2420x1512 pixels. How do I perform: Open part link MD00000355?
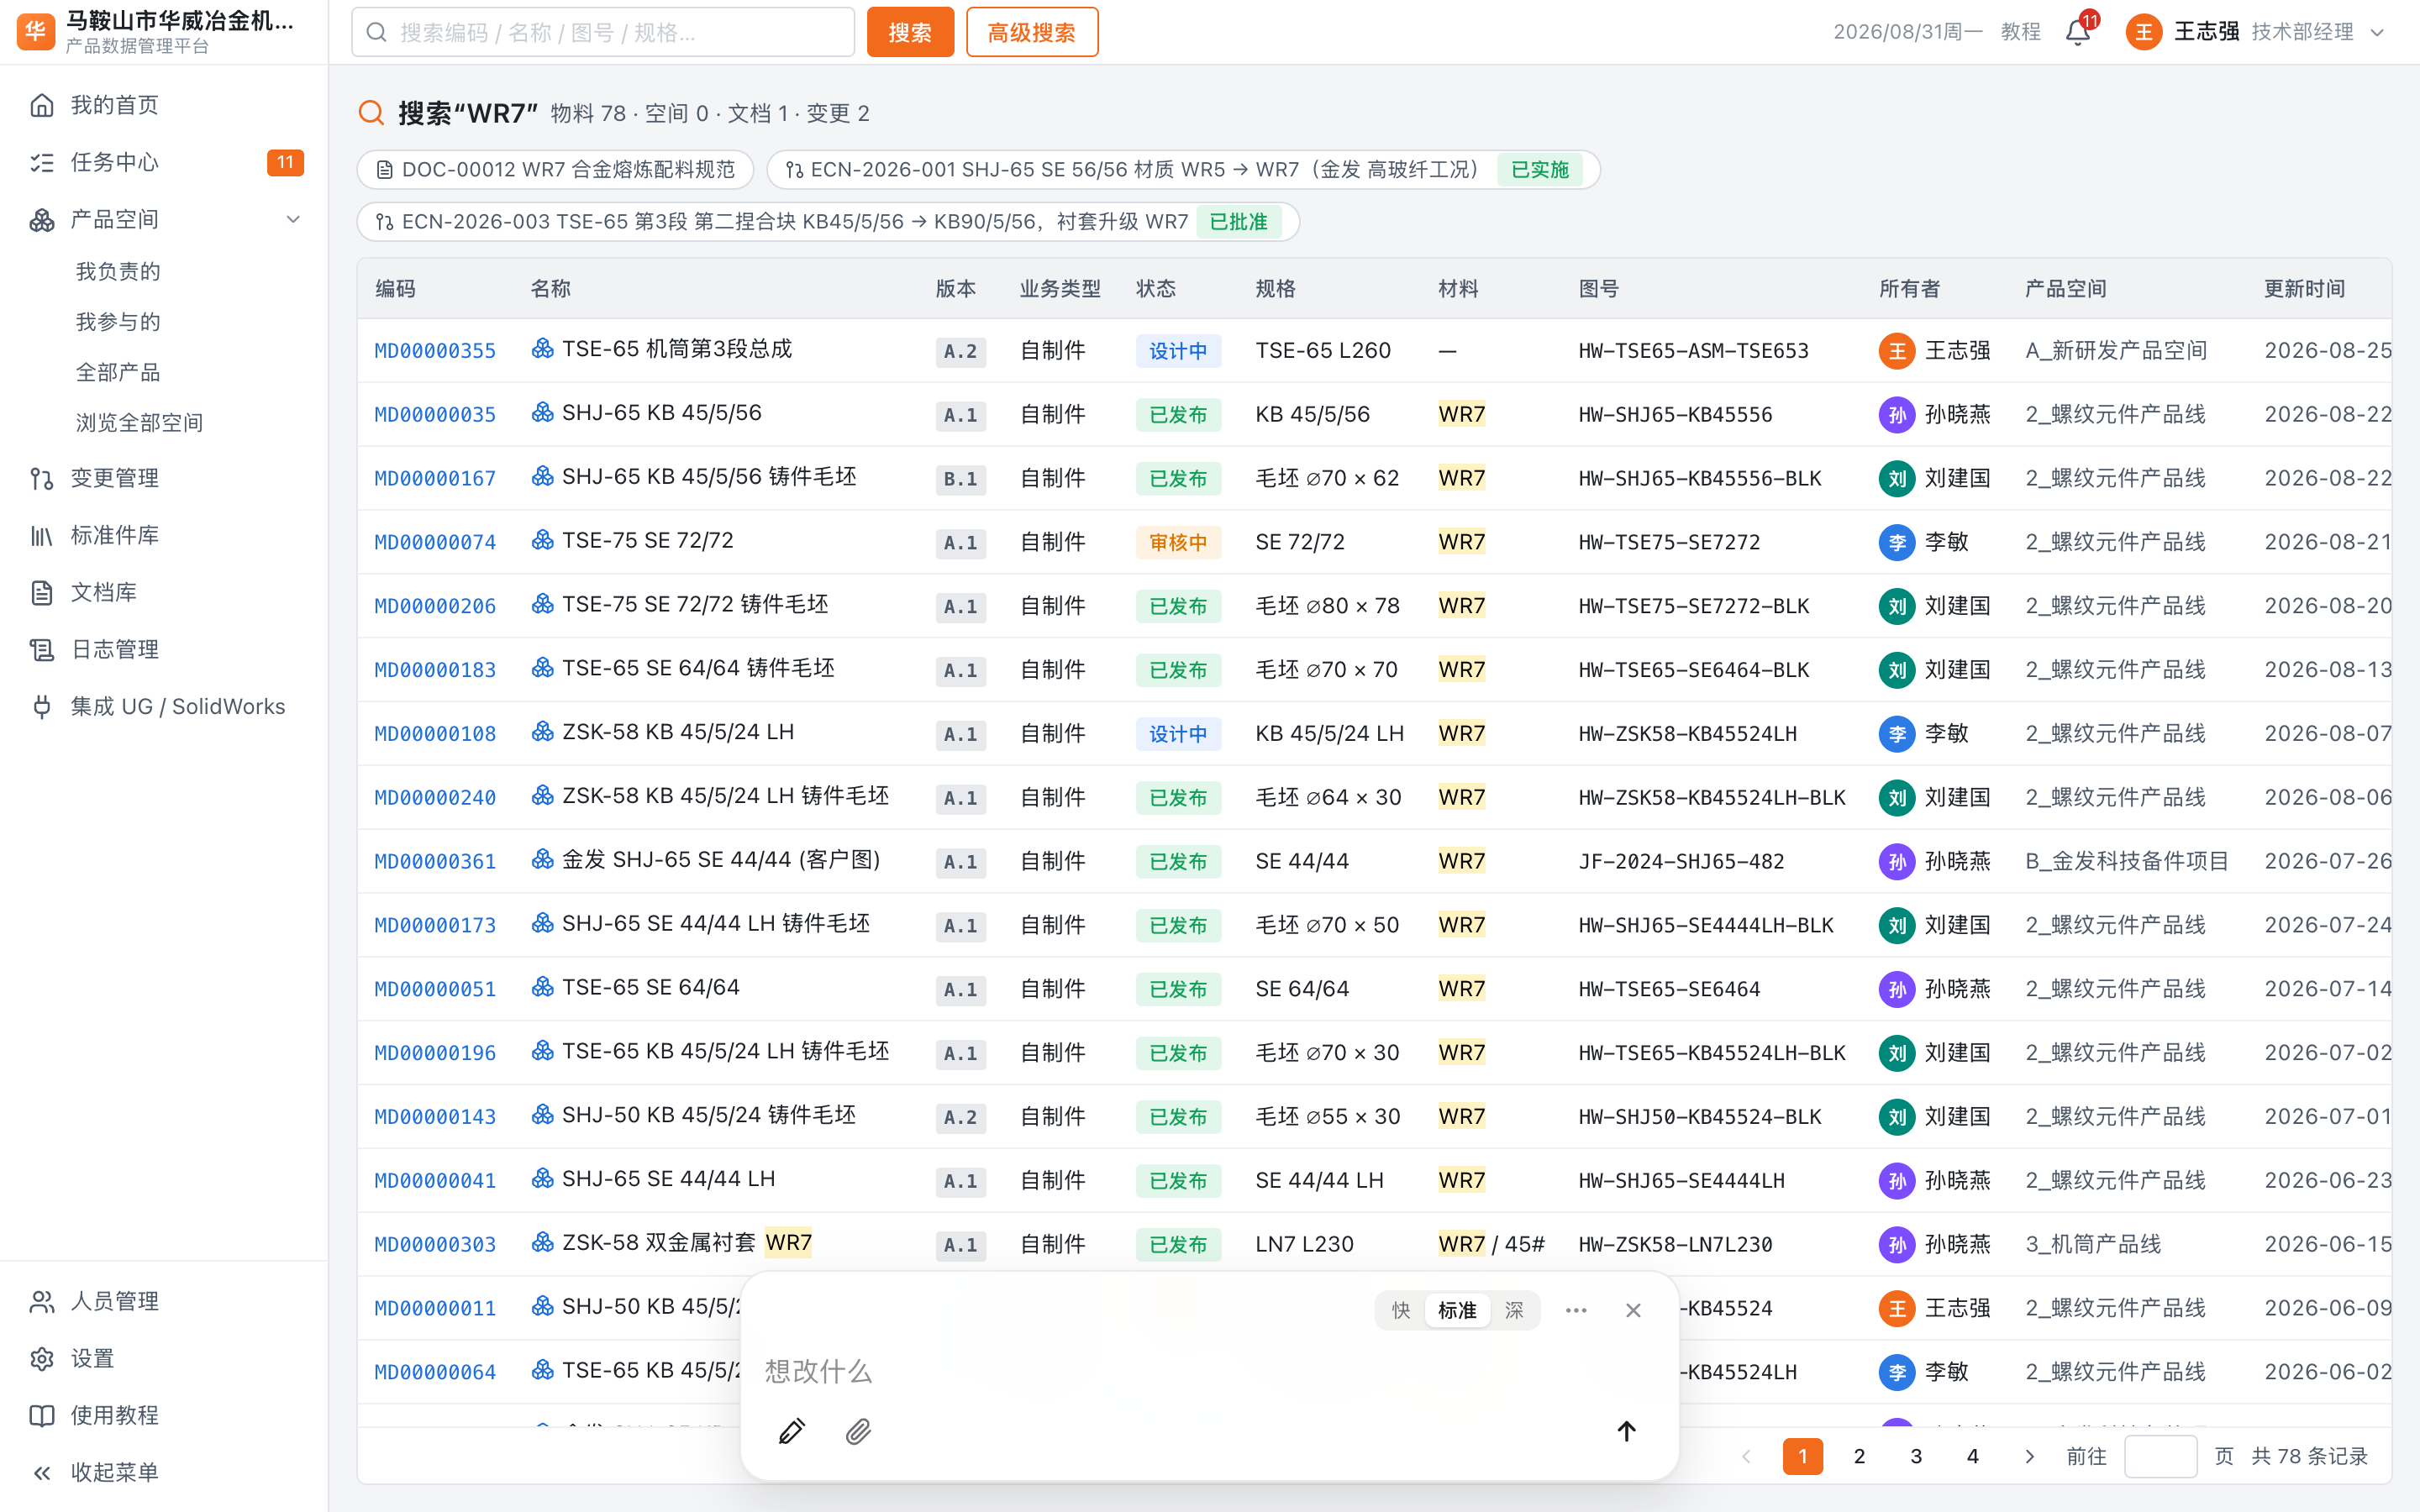[435, 351]
